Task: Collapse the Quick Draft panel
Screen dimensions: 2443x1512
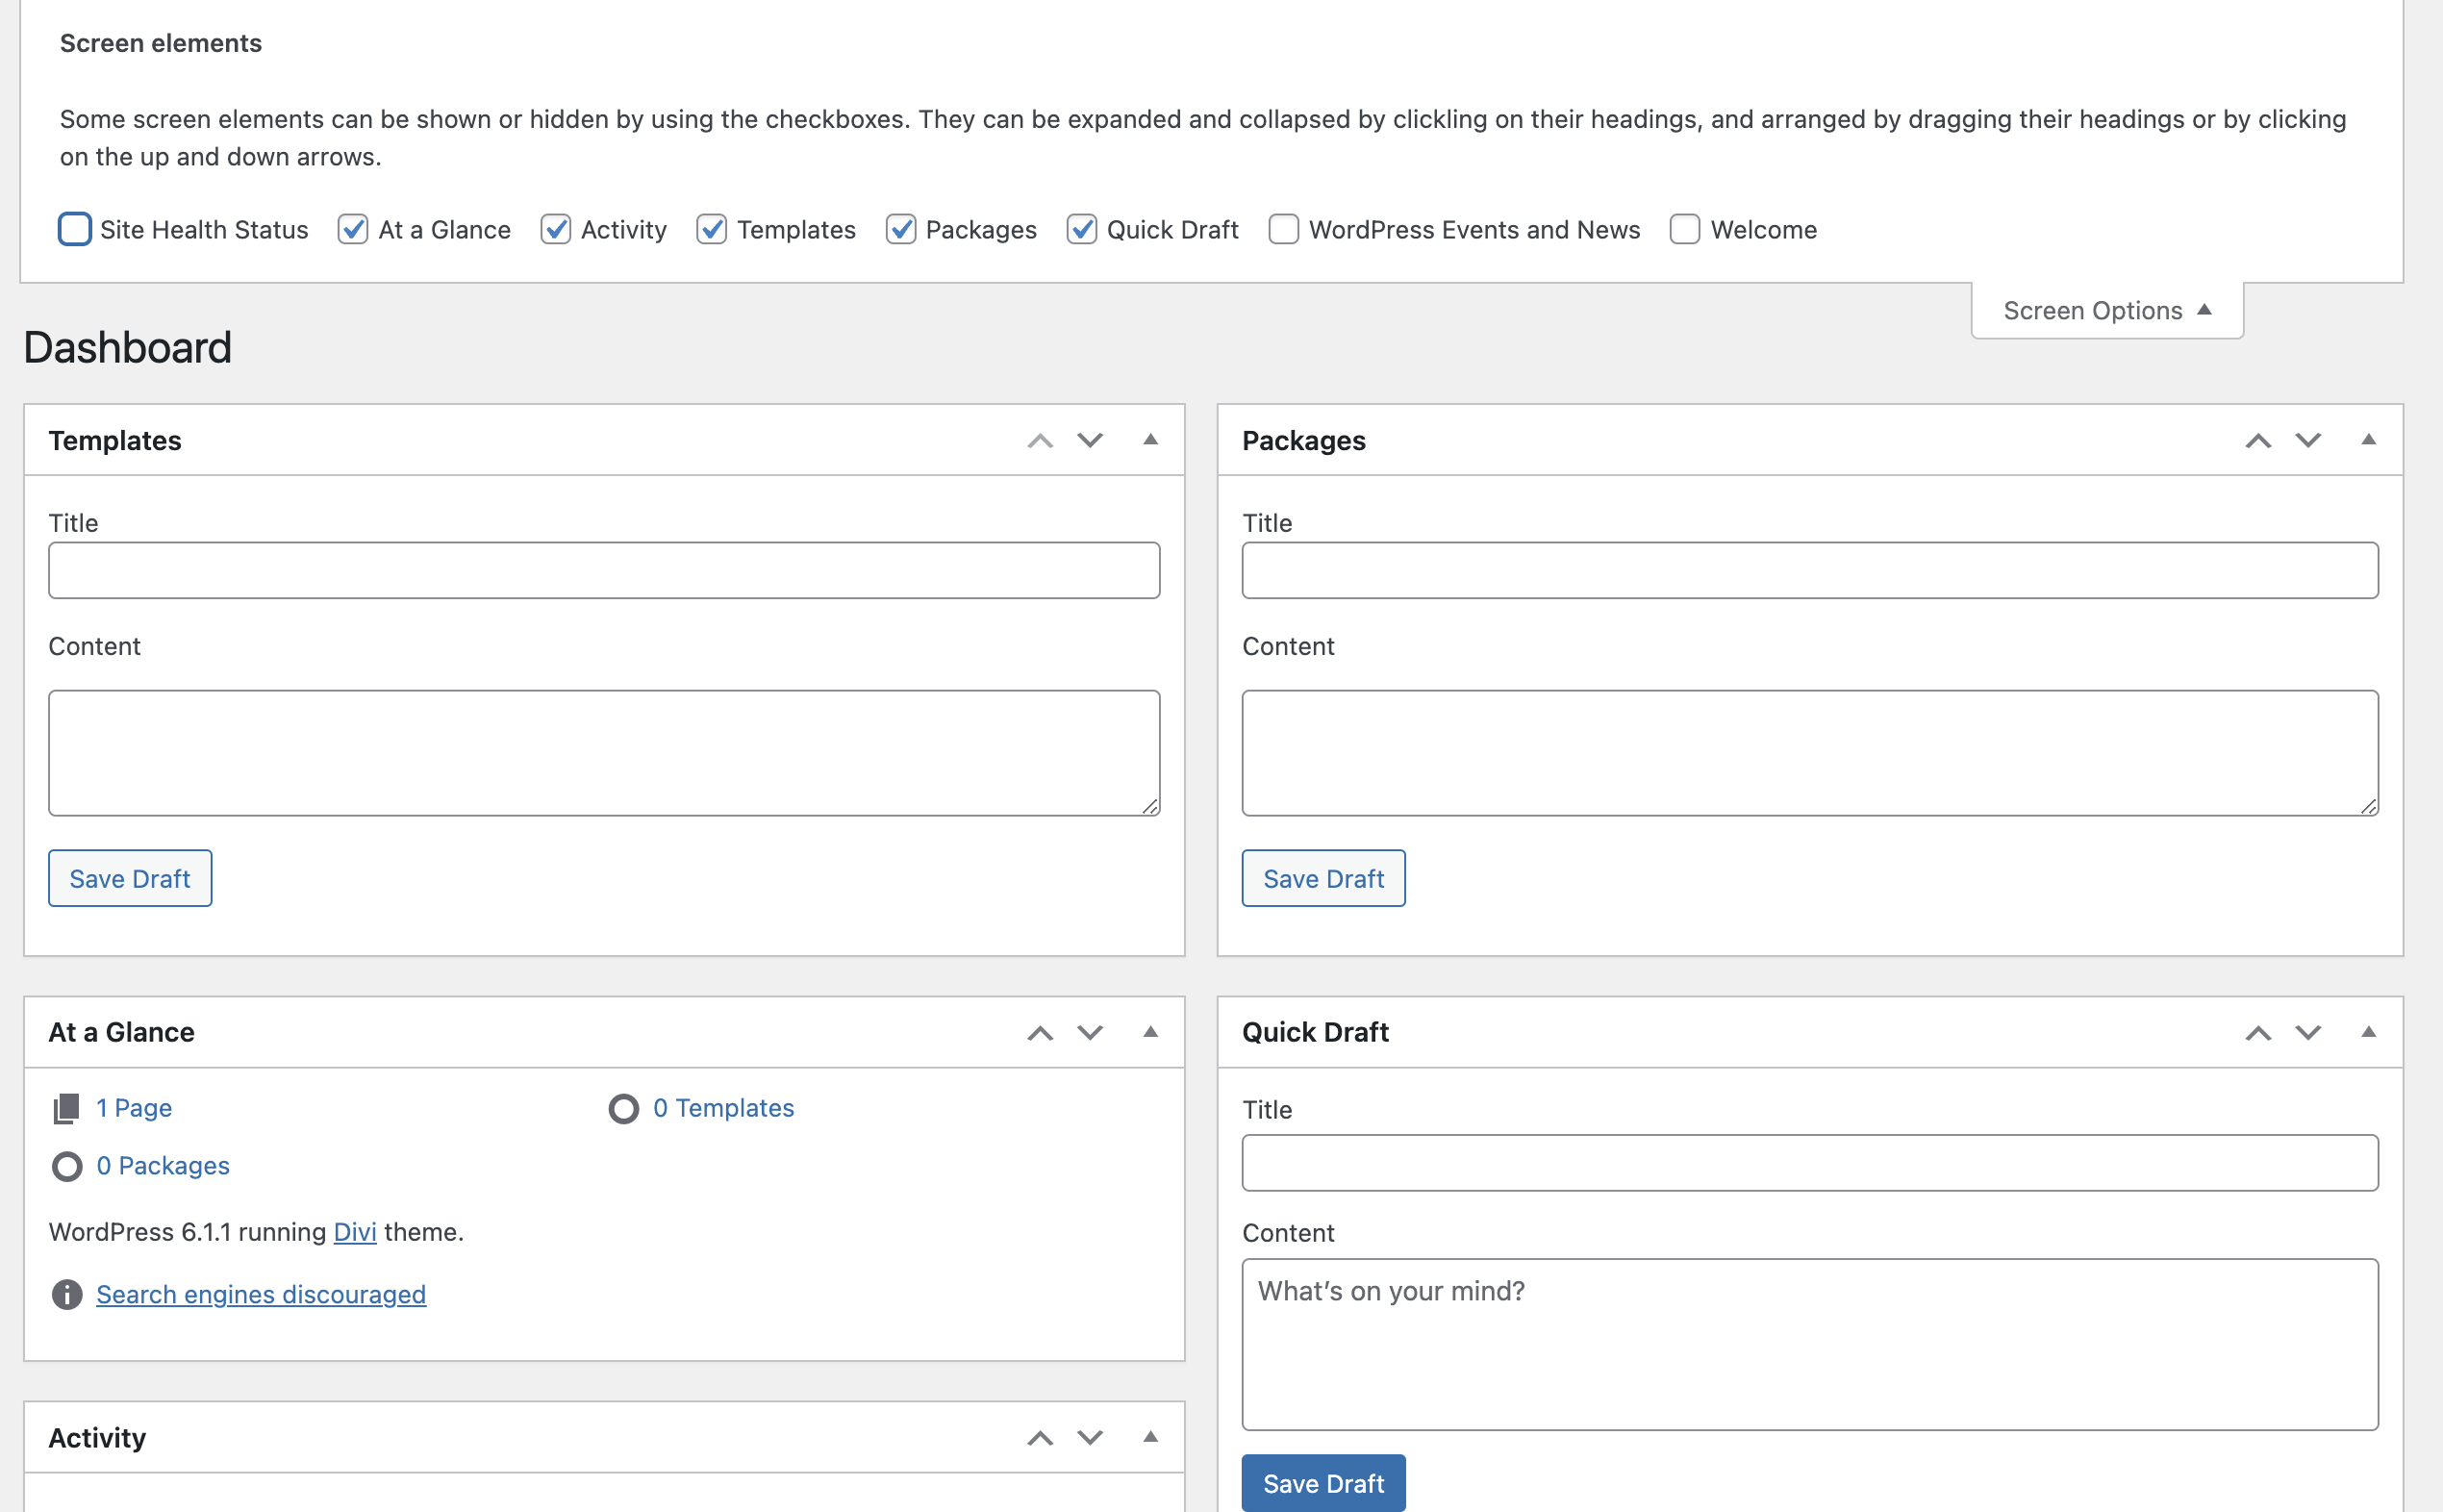Action: coord(2367,1032)
